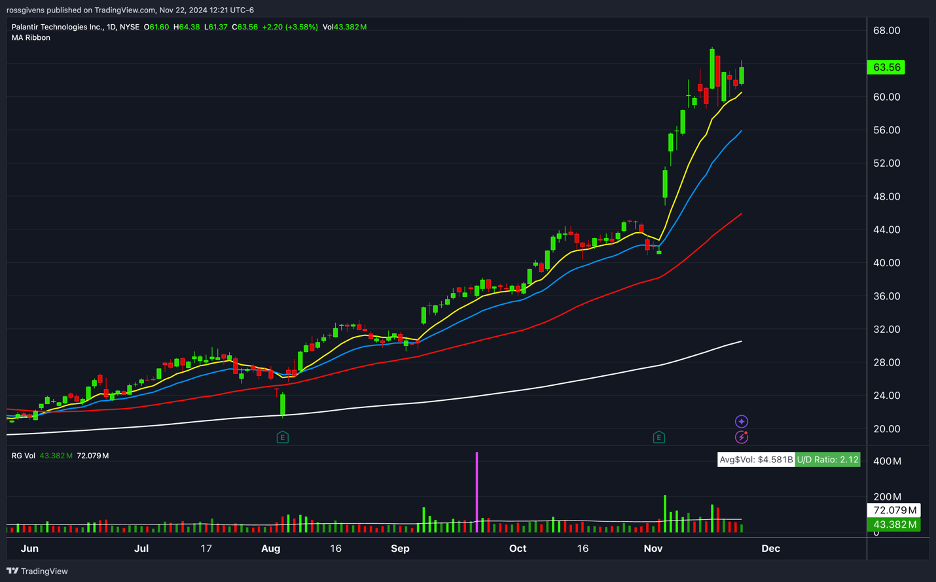
Task: Click the Avg$Vol: $4.581B label
Action: click(x=756, y=460)
